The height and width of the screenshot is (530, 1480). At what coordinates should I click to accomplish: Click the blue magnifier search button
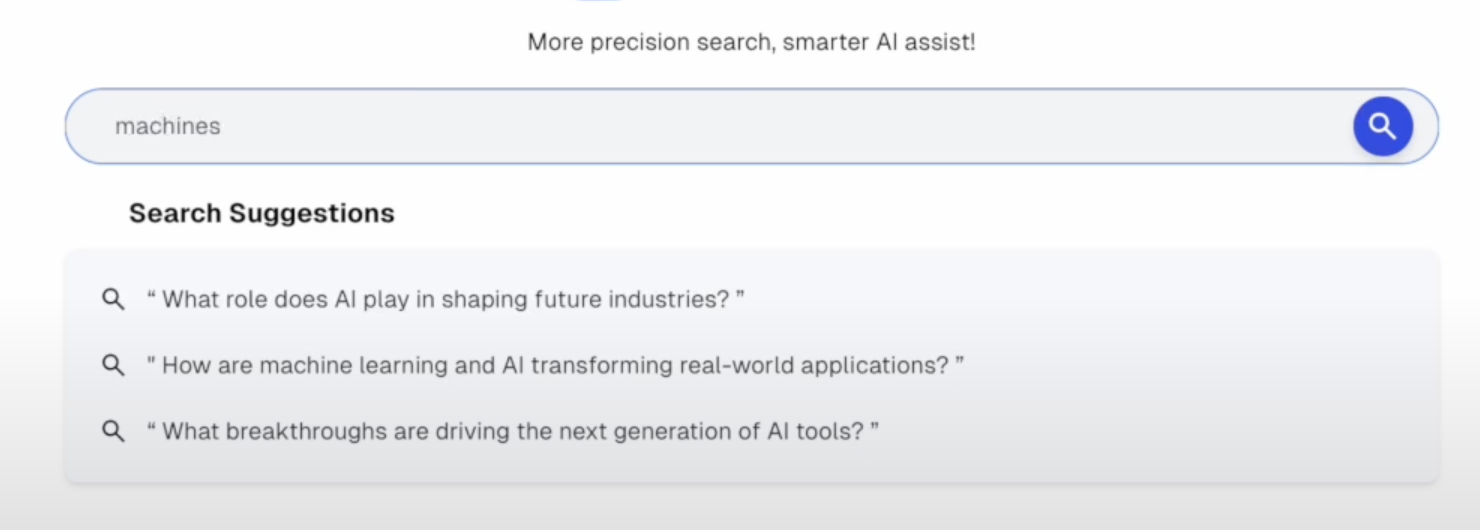[x=1383, y=126]
